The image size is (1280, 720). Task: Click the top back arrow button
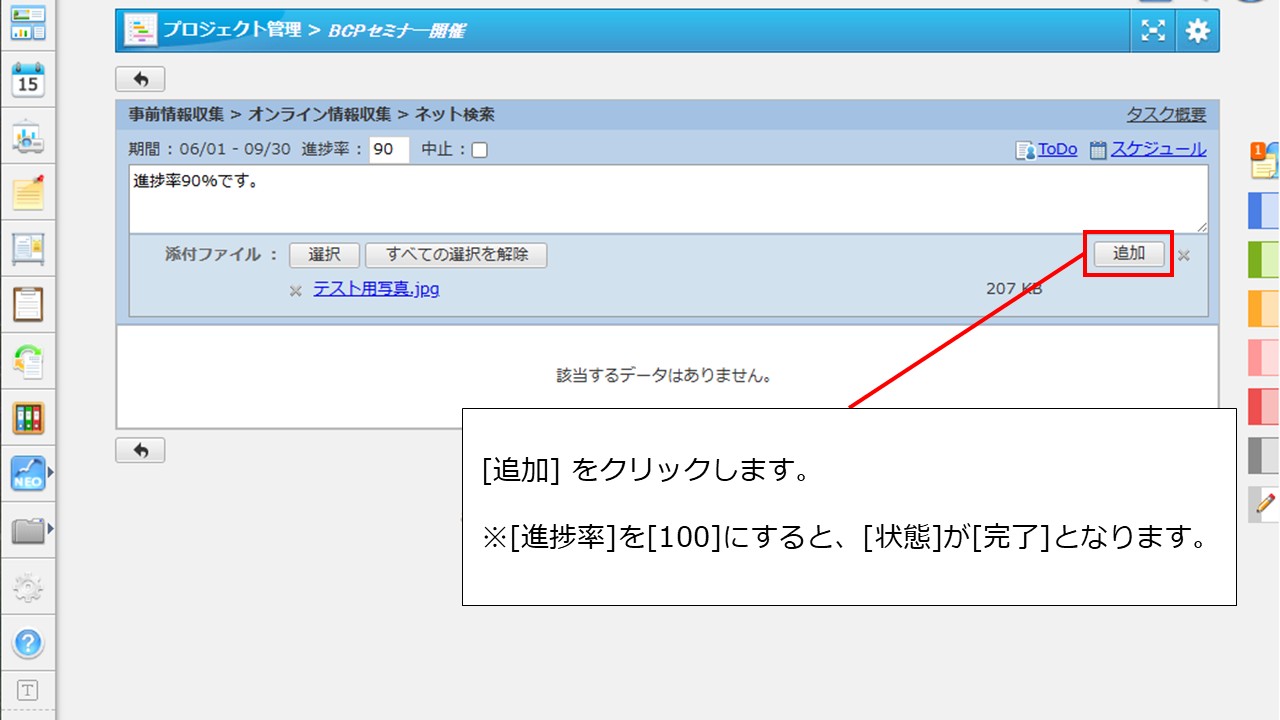pos(140,79)
